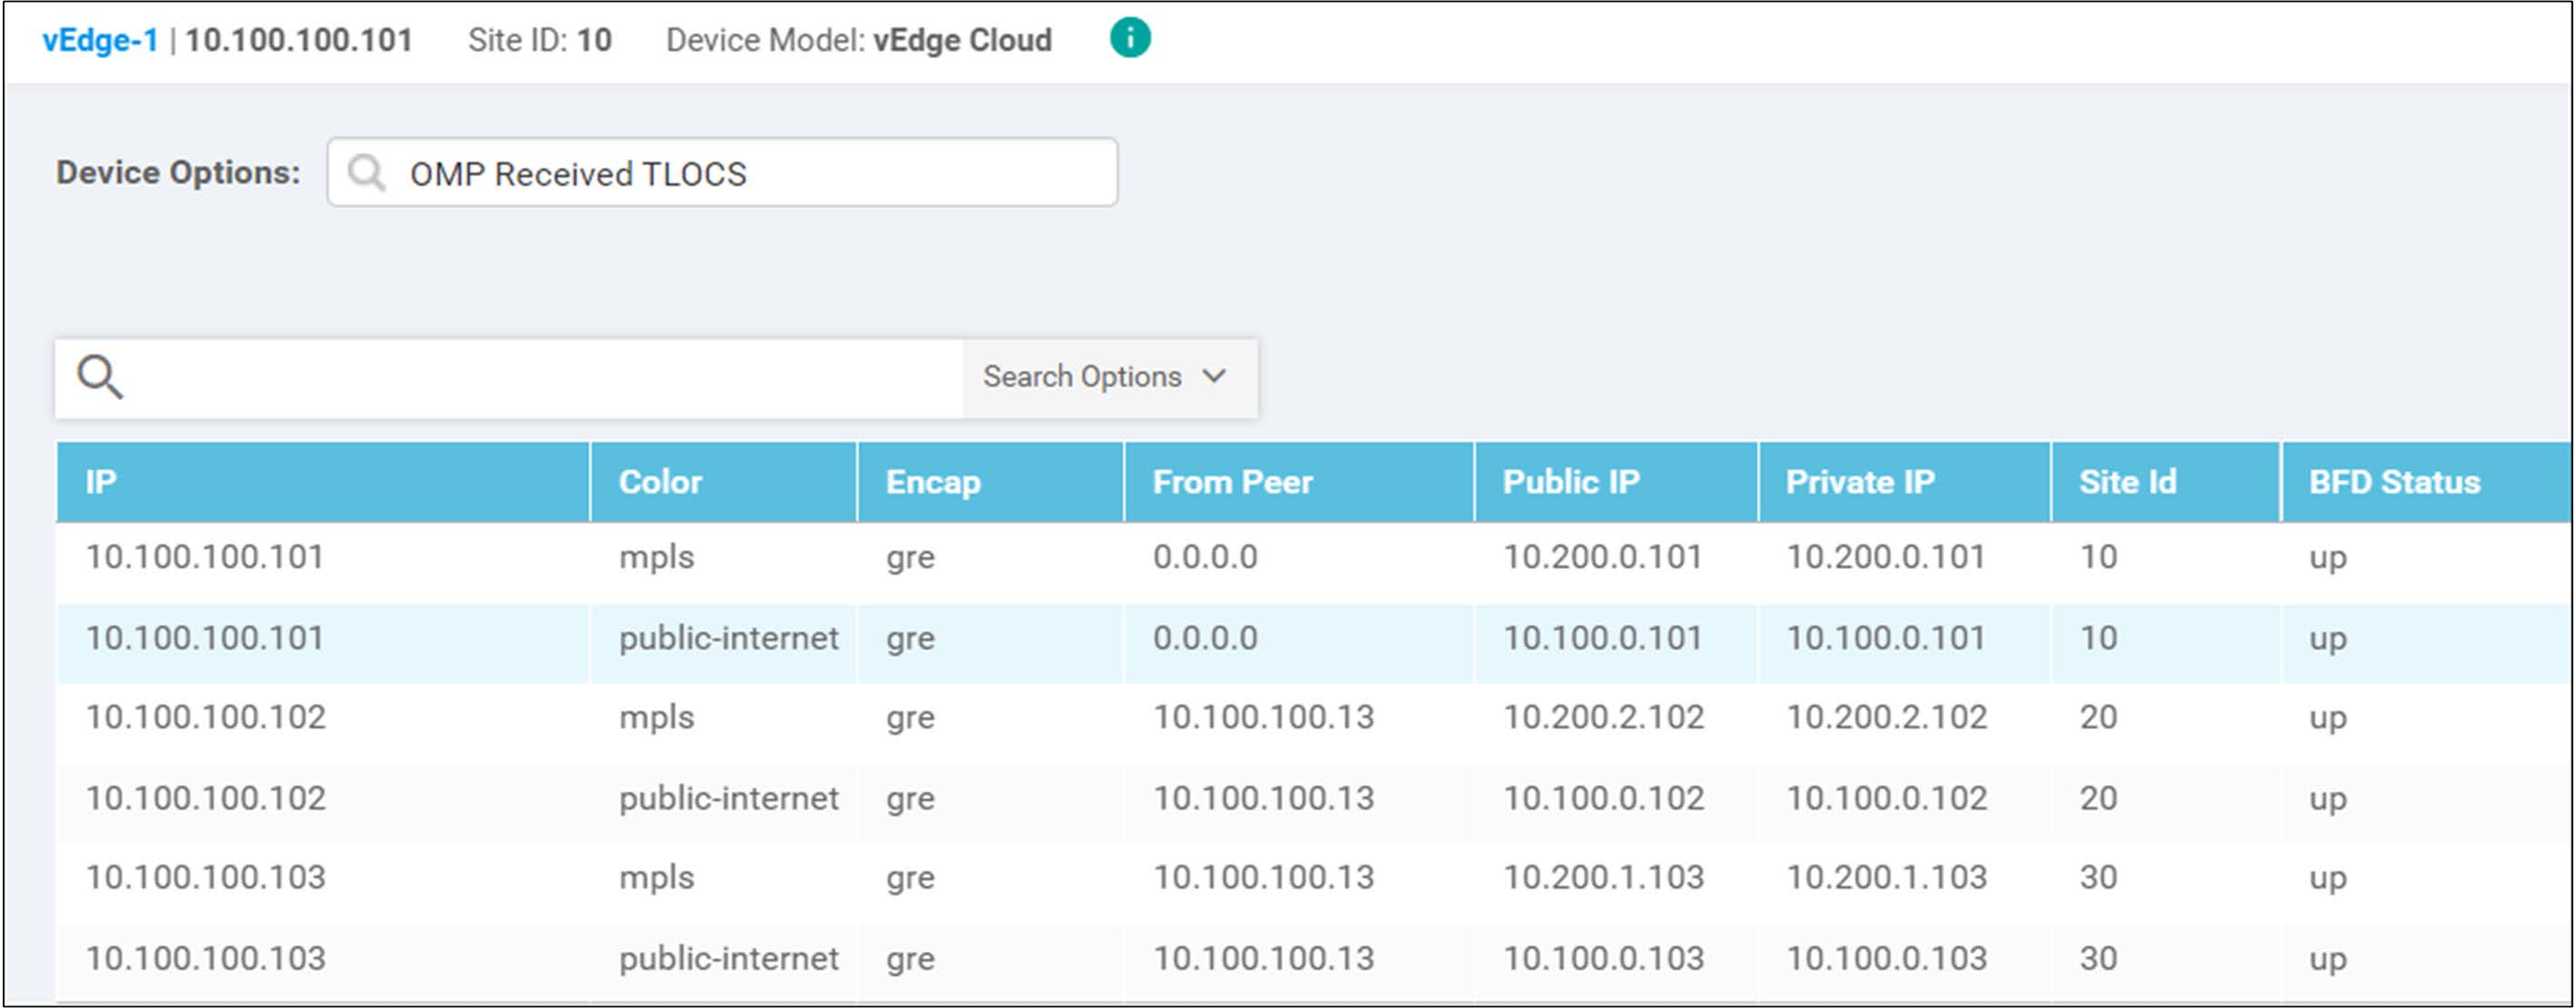Viewport: 2576px width, 1008px height.
Task: Sort by the BFD Status column header
Action: (x=2427, y=482)
